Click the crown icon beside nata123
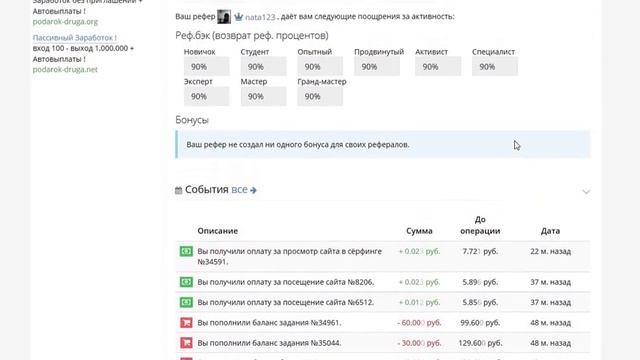640x360 pixels. 238,17
